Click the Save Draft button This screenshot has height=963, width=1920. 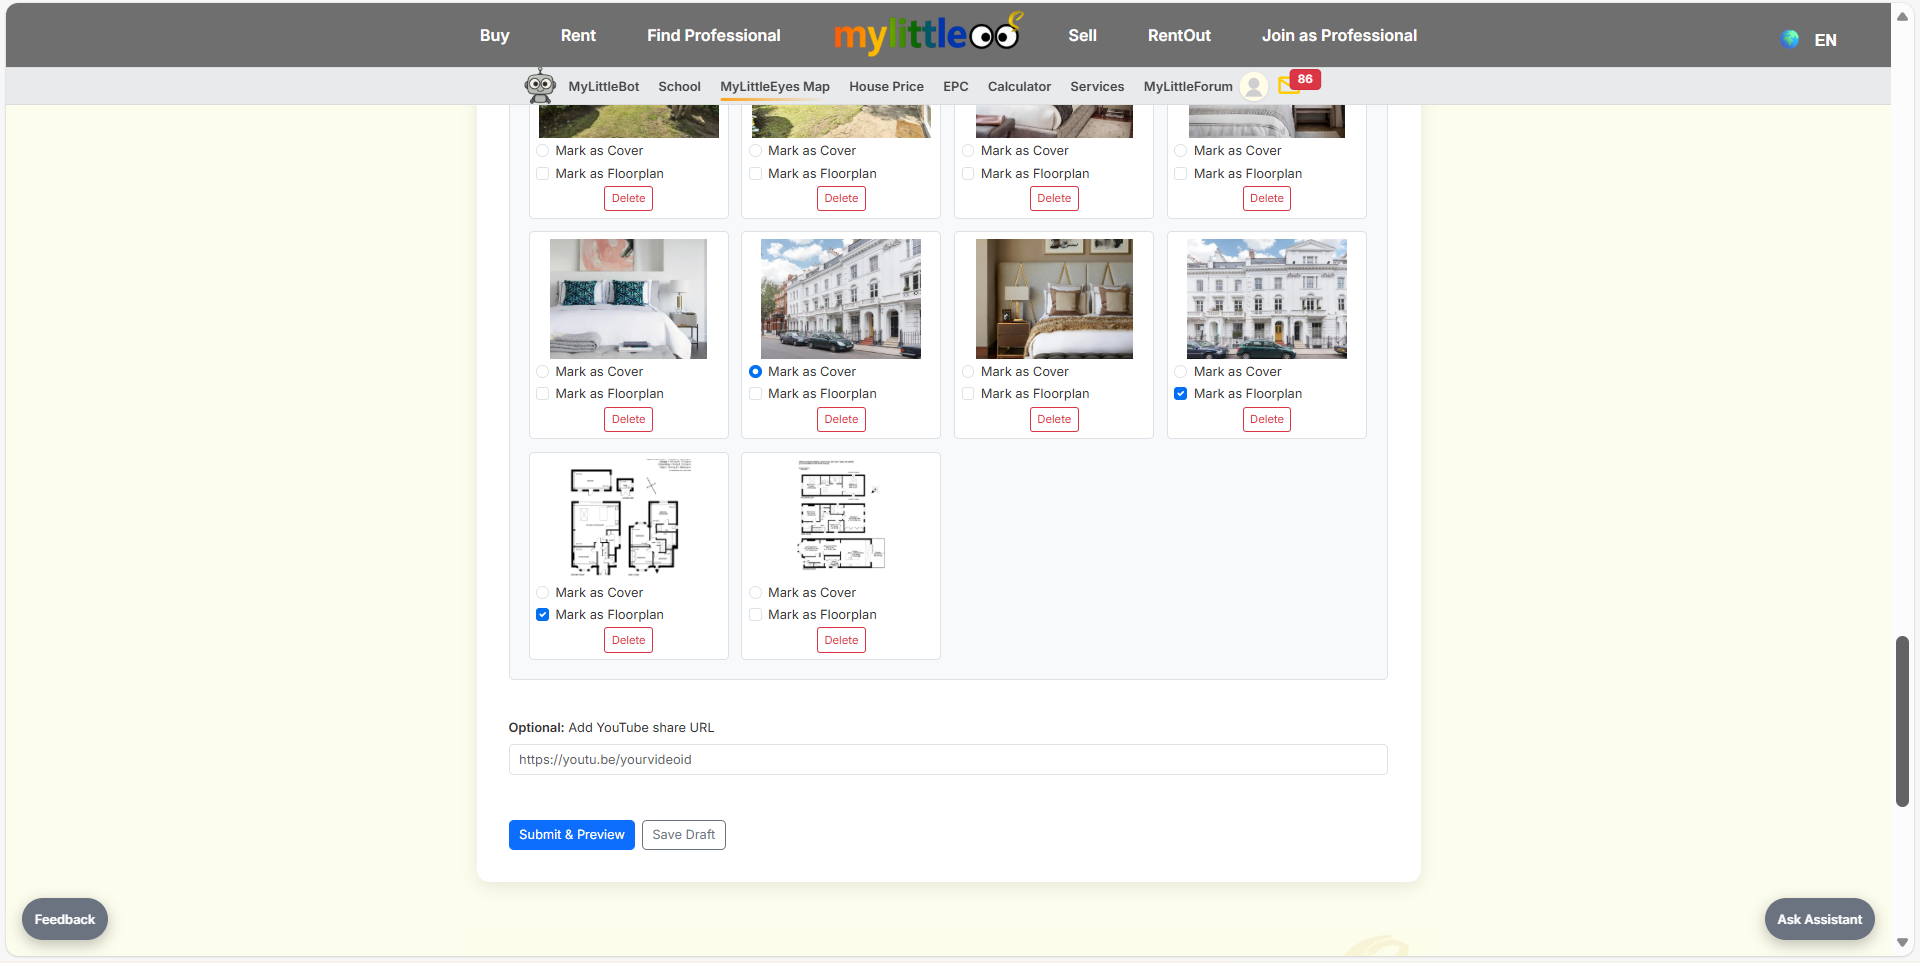pyautogui.click(x=683, y=835)
